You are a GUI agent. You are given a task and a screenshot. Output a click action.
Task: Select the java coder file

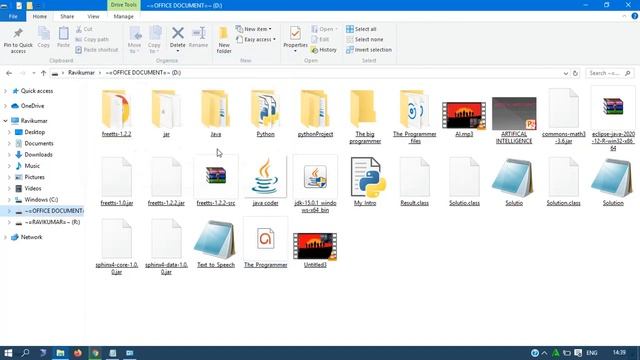pyautogui.click(x=265, y=181)
